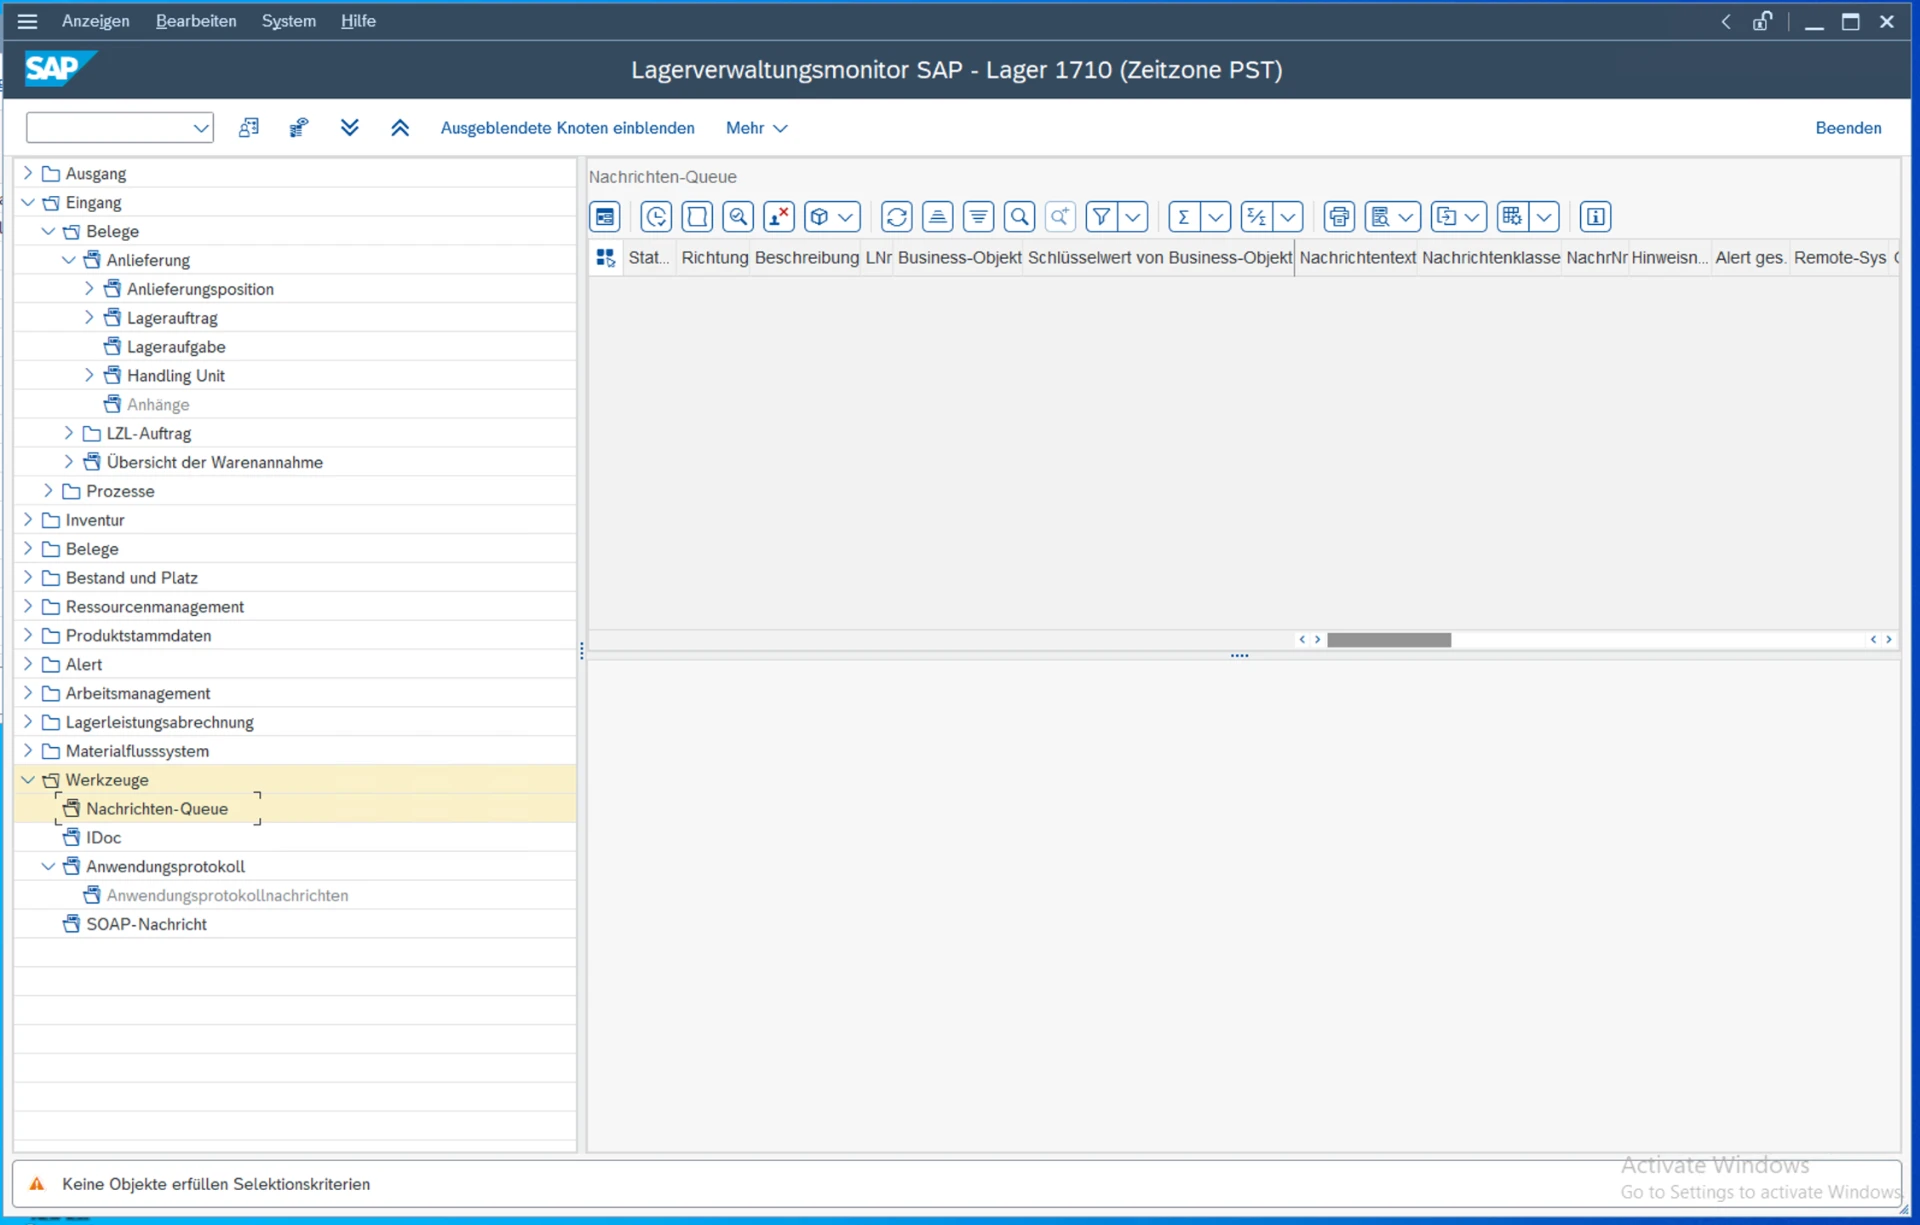
Task: Click the Nachrichtentext column header
Action: point(1357,258)
